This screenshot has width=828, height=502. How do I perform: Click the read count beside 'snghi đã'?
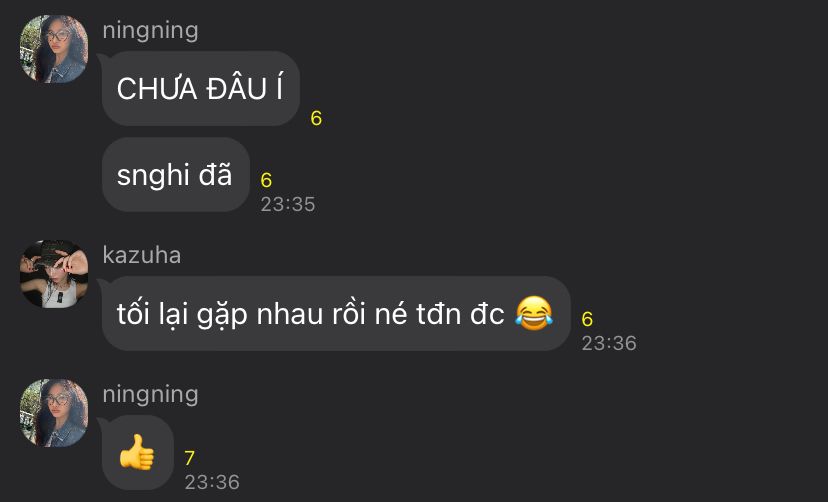point(266,181)
